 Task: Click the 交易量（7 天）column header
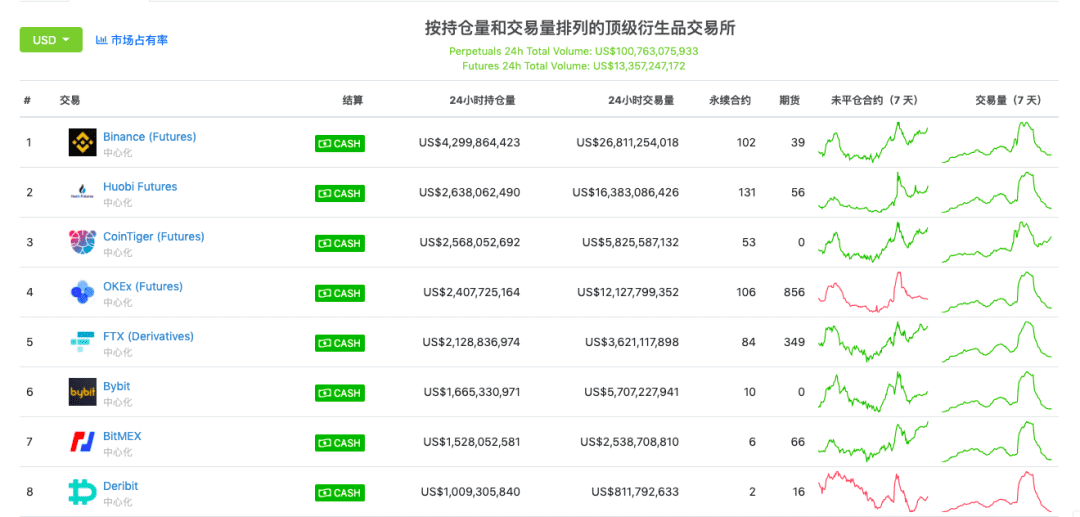(x=1008, y=100)
